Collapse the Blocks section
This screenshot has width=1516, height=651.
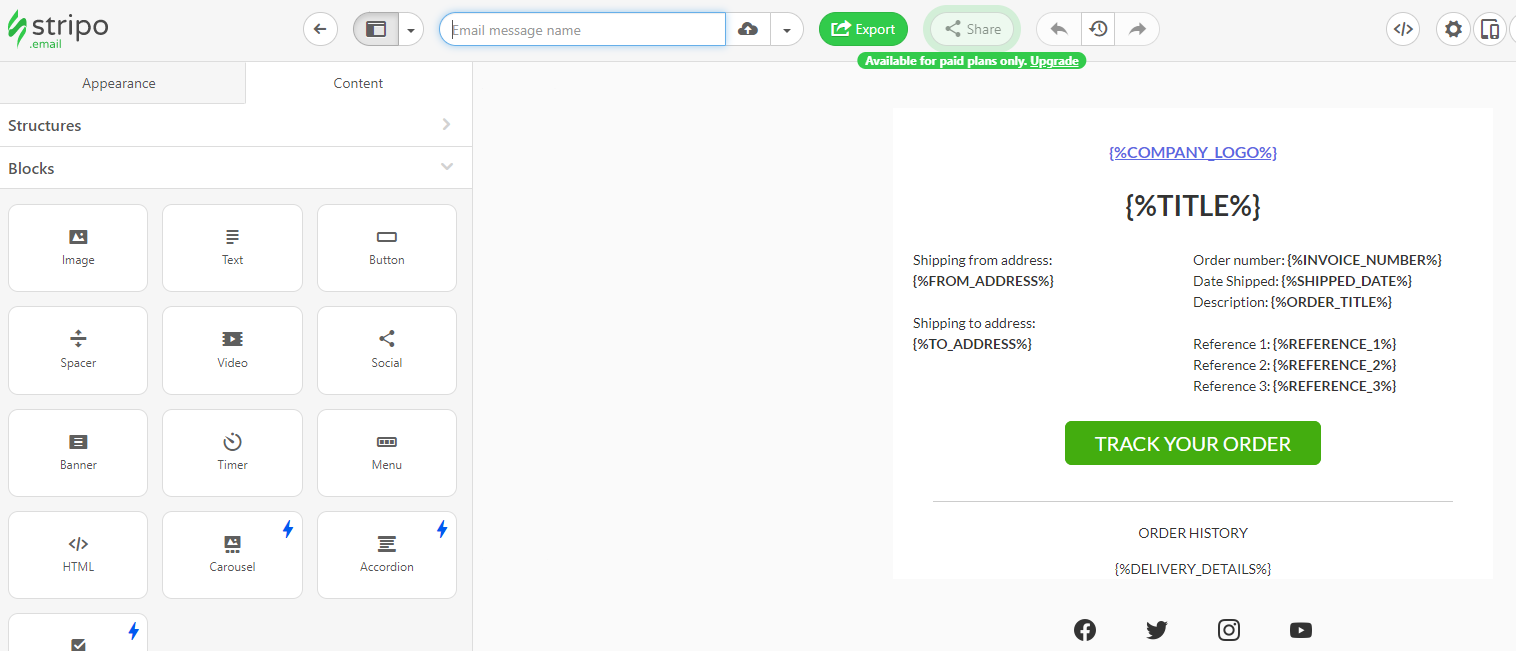(x=236, y=168)
